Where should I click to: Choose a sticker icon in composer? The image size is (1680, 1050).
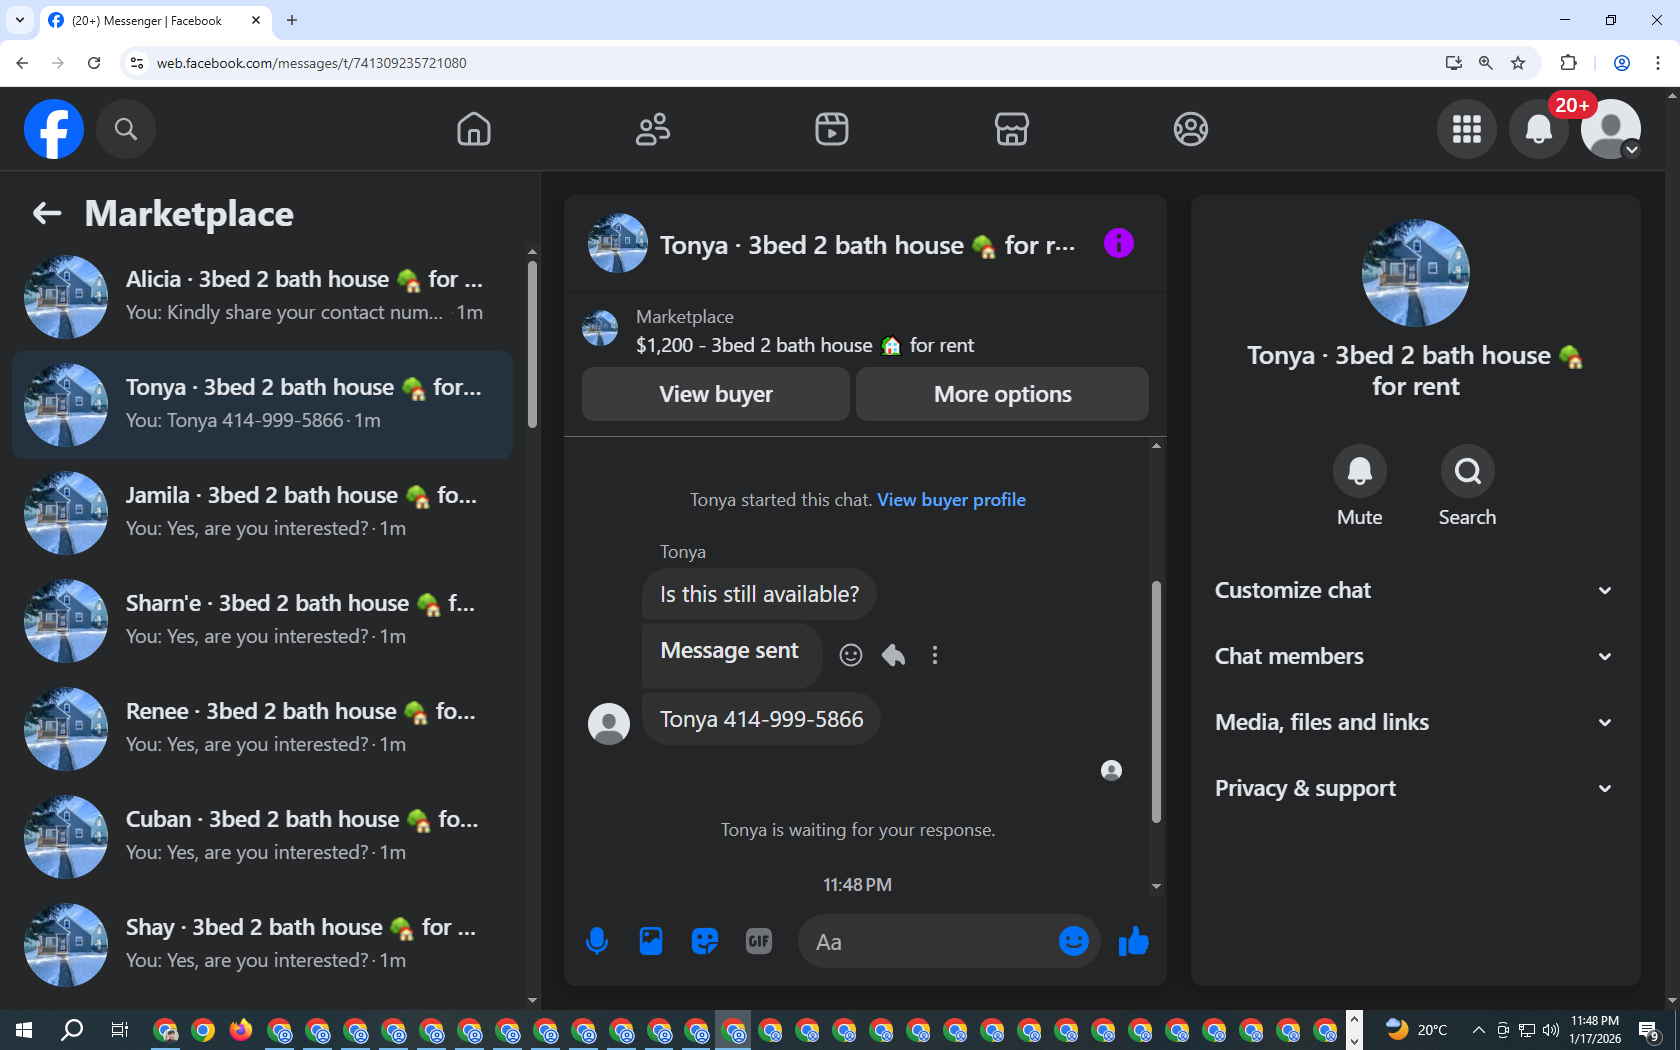pyautogui.click(x=705, y=941)
